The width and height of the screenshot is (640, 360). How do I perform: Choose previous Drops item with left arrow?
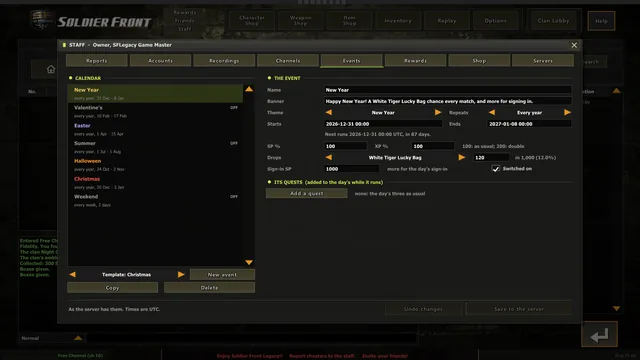tap(329, 157)
